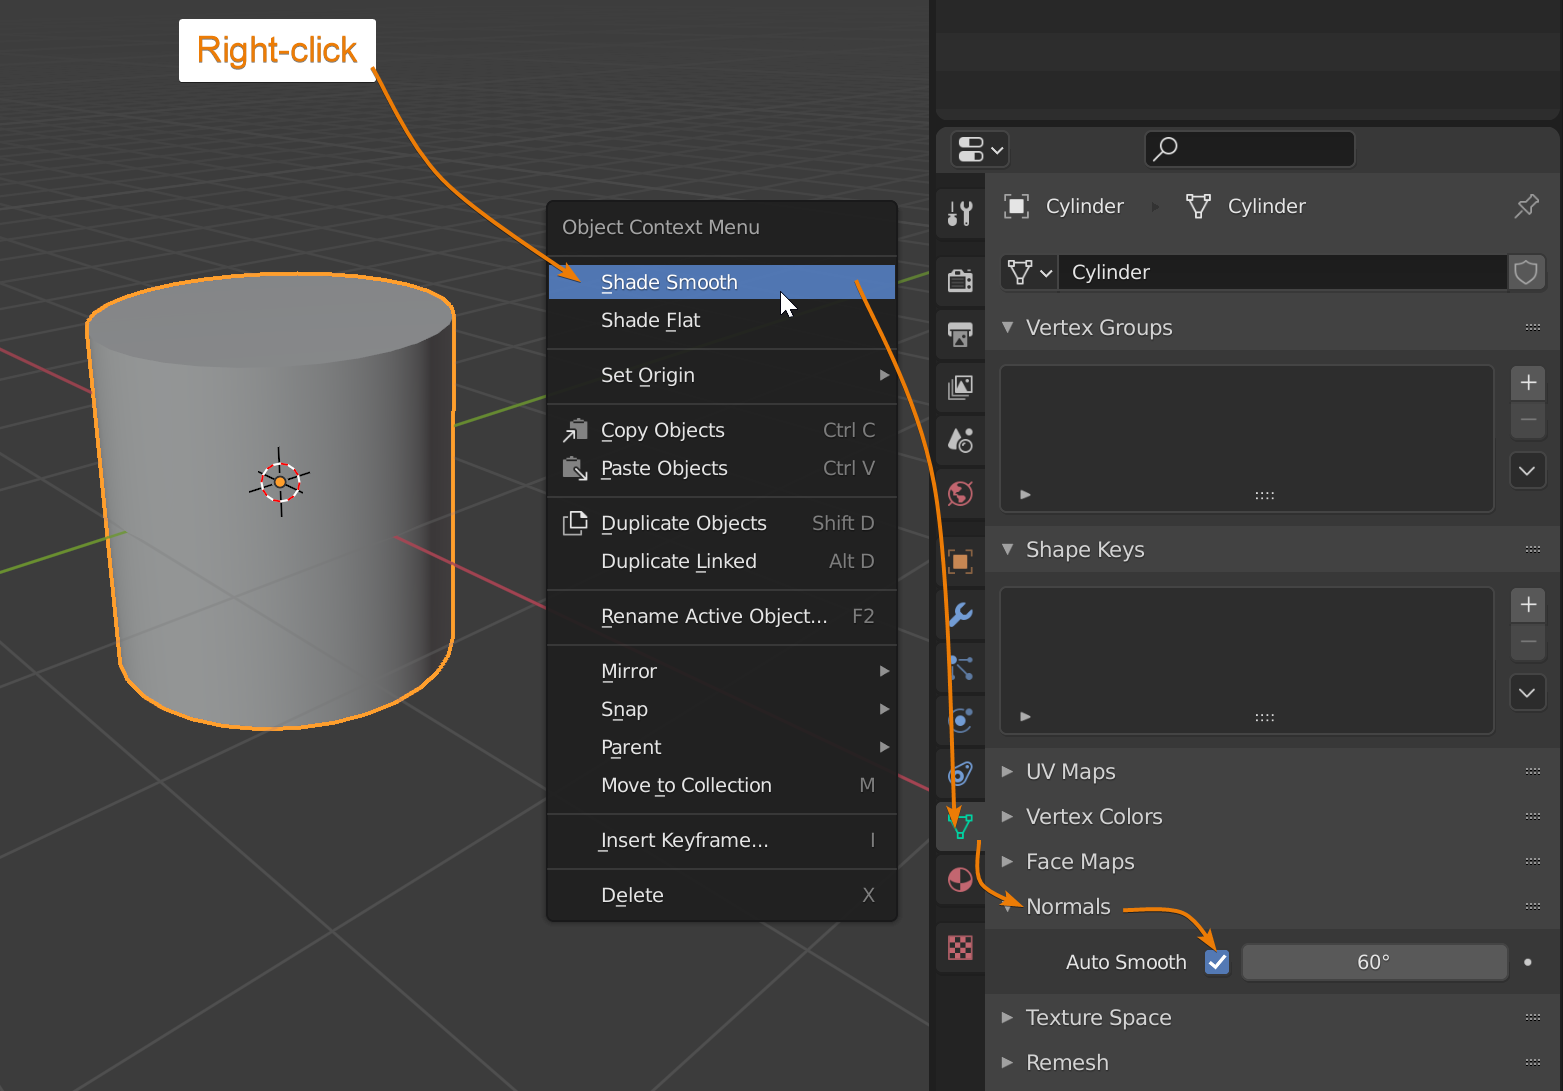Viewport: 1563px width, 1091px height.
Task: Uncheck the Auto Smooth checkbox
Action: click(x=1217, y=962)
